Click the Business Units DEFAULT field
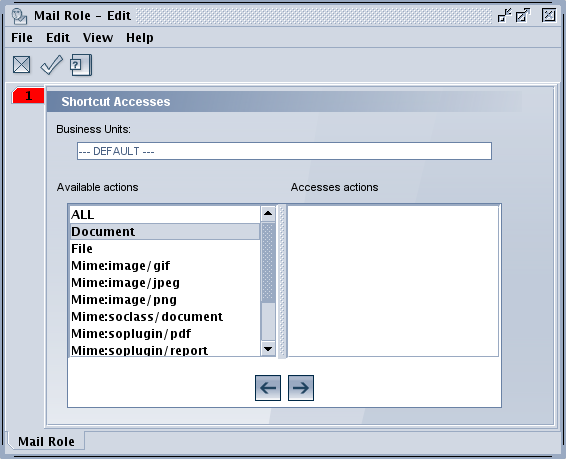Image resolution: width=566 pixels, height=459 pixels. [x=284, y=151]
